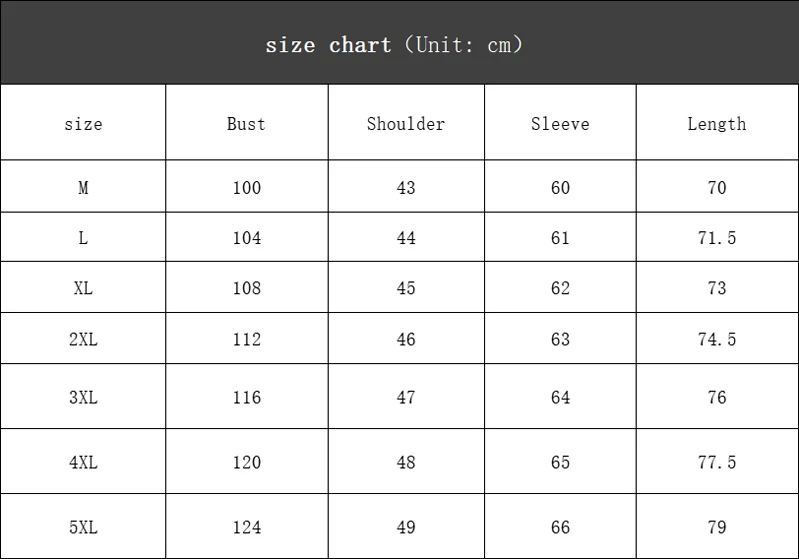Click the Bust value 104 cell
799x559 pixels.
coord(246,238)
